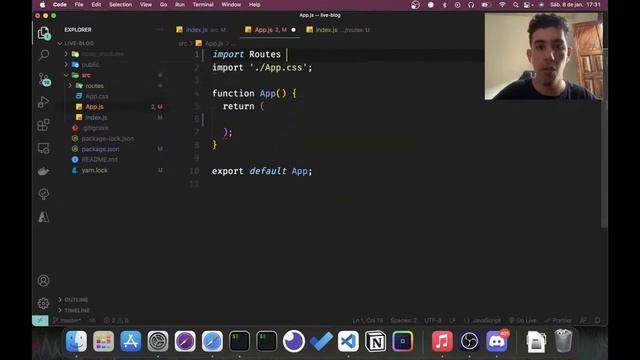This screenshot has width=640, height=360.
Task: Open Music from the dock
Action: click(442, 341)
